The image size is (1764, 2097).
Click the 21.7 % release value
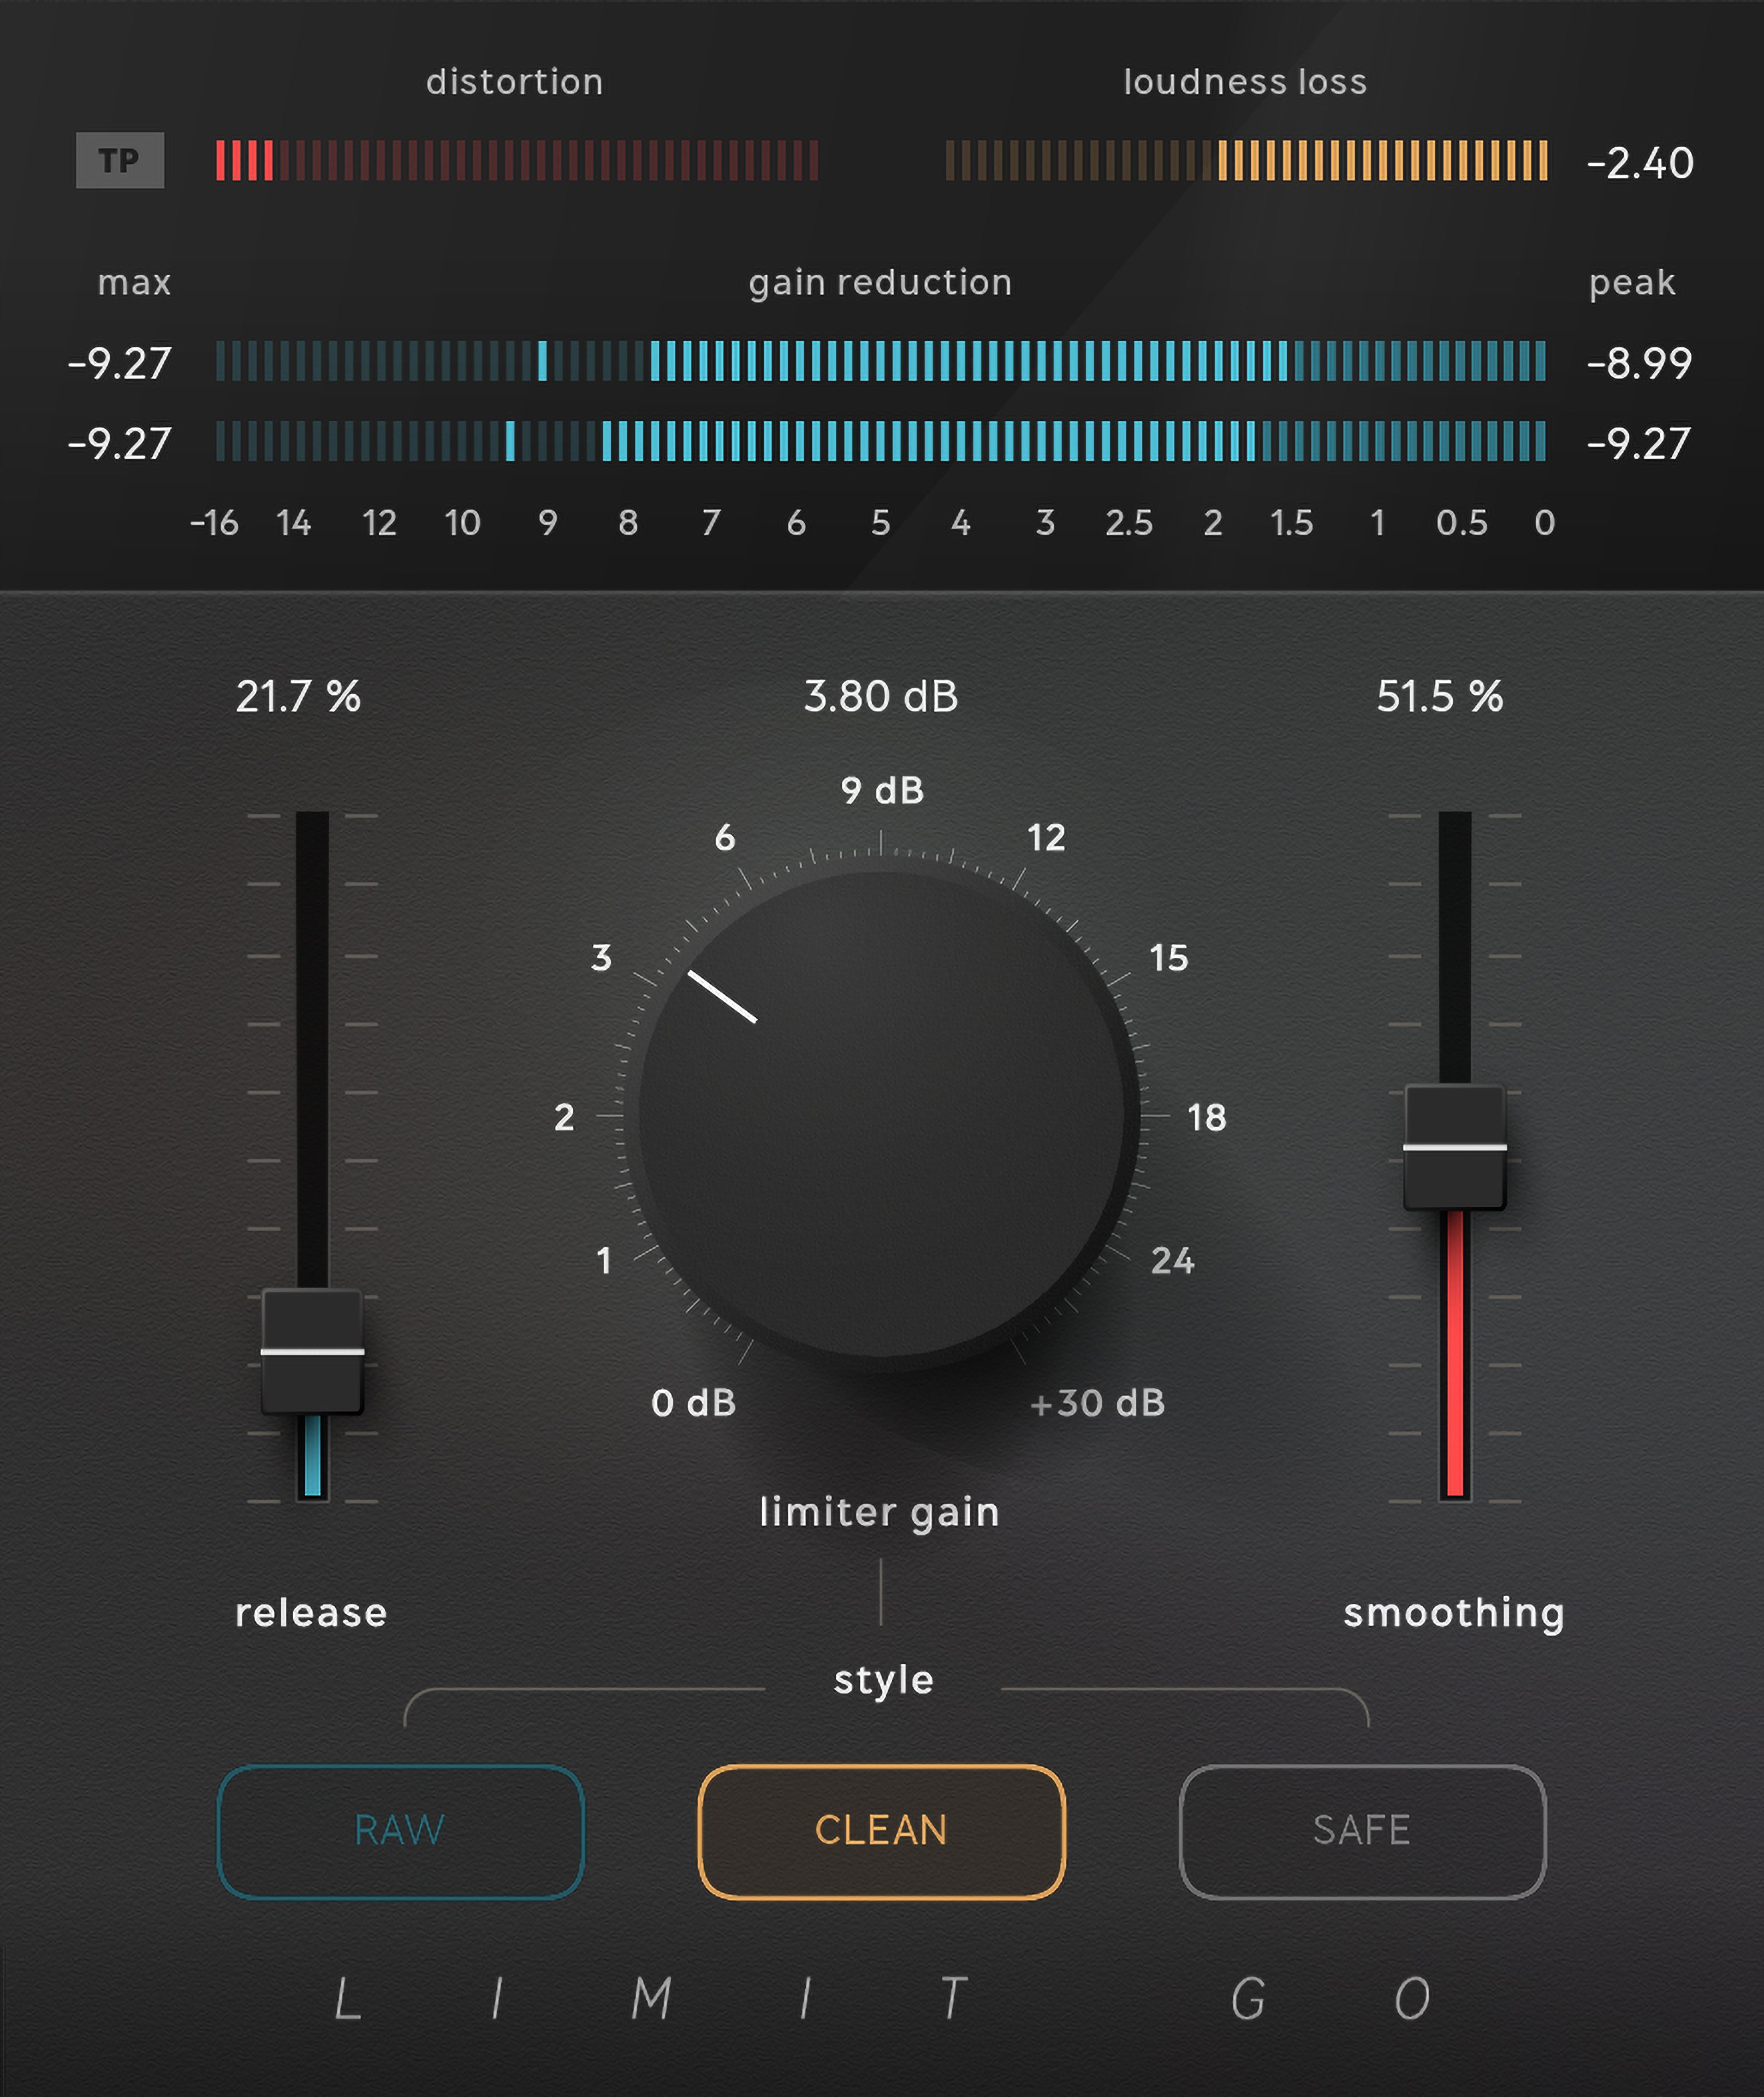pos(298,696)
